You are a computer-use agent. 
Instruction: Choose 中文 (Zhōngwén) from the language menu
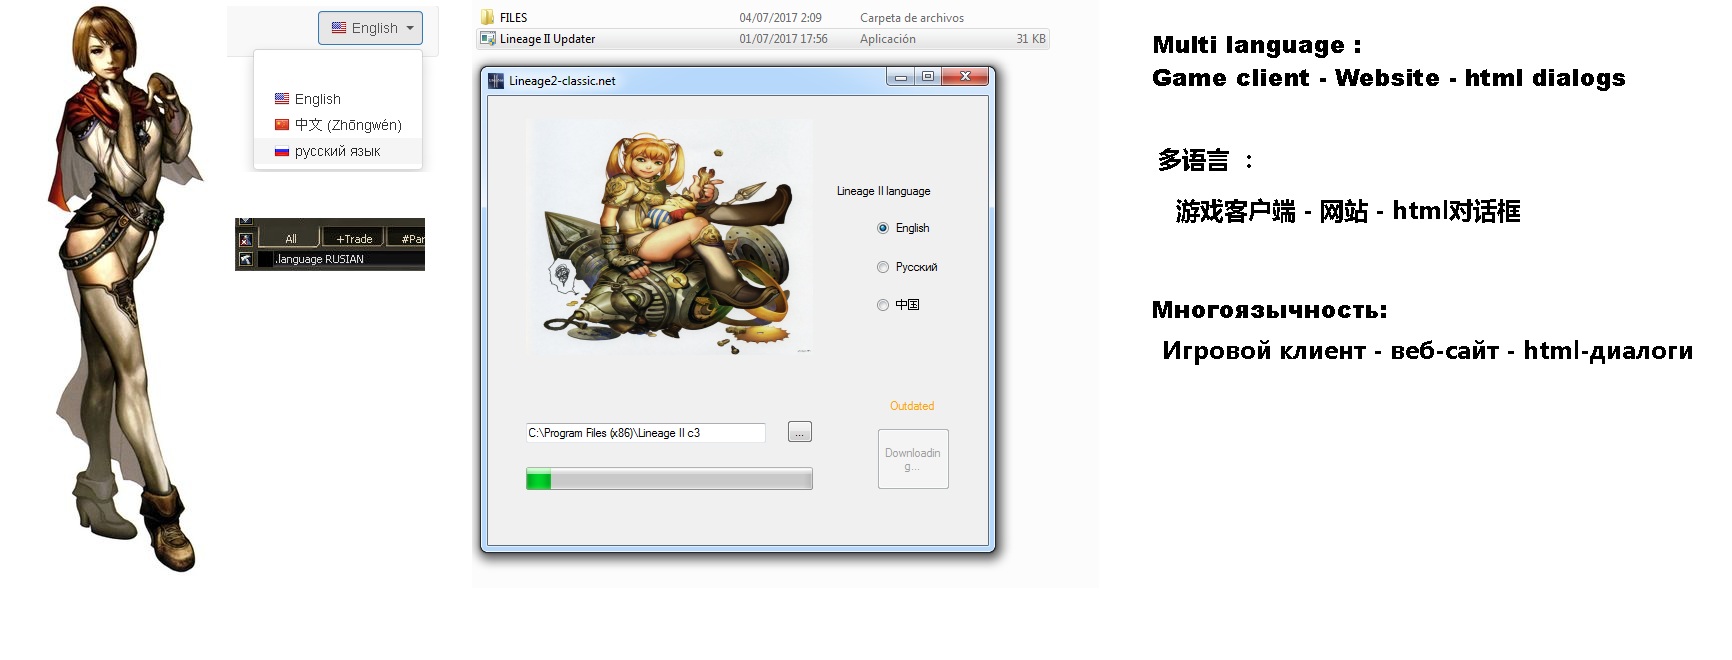[x=338, y=125]
